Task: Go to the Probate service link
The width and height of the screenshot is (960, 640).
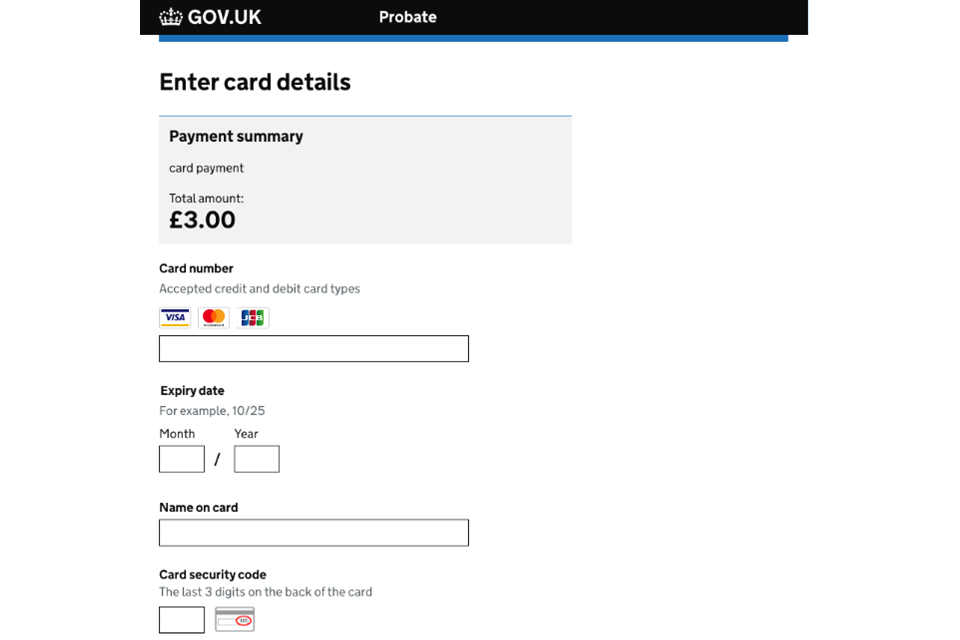Action: 407,17
